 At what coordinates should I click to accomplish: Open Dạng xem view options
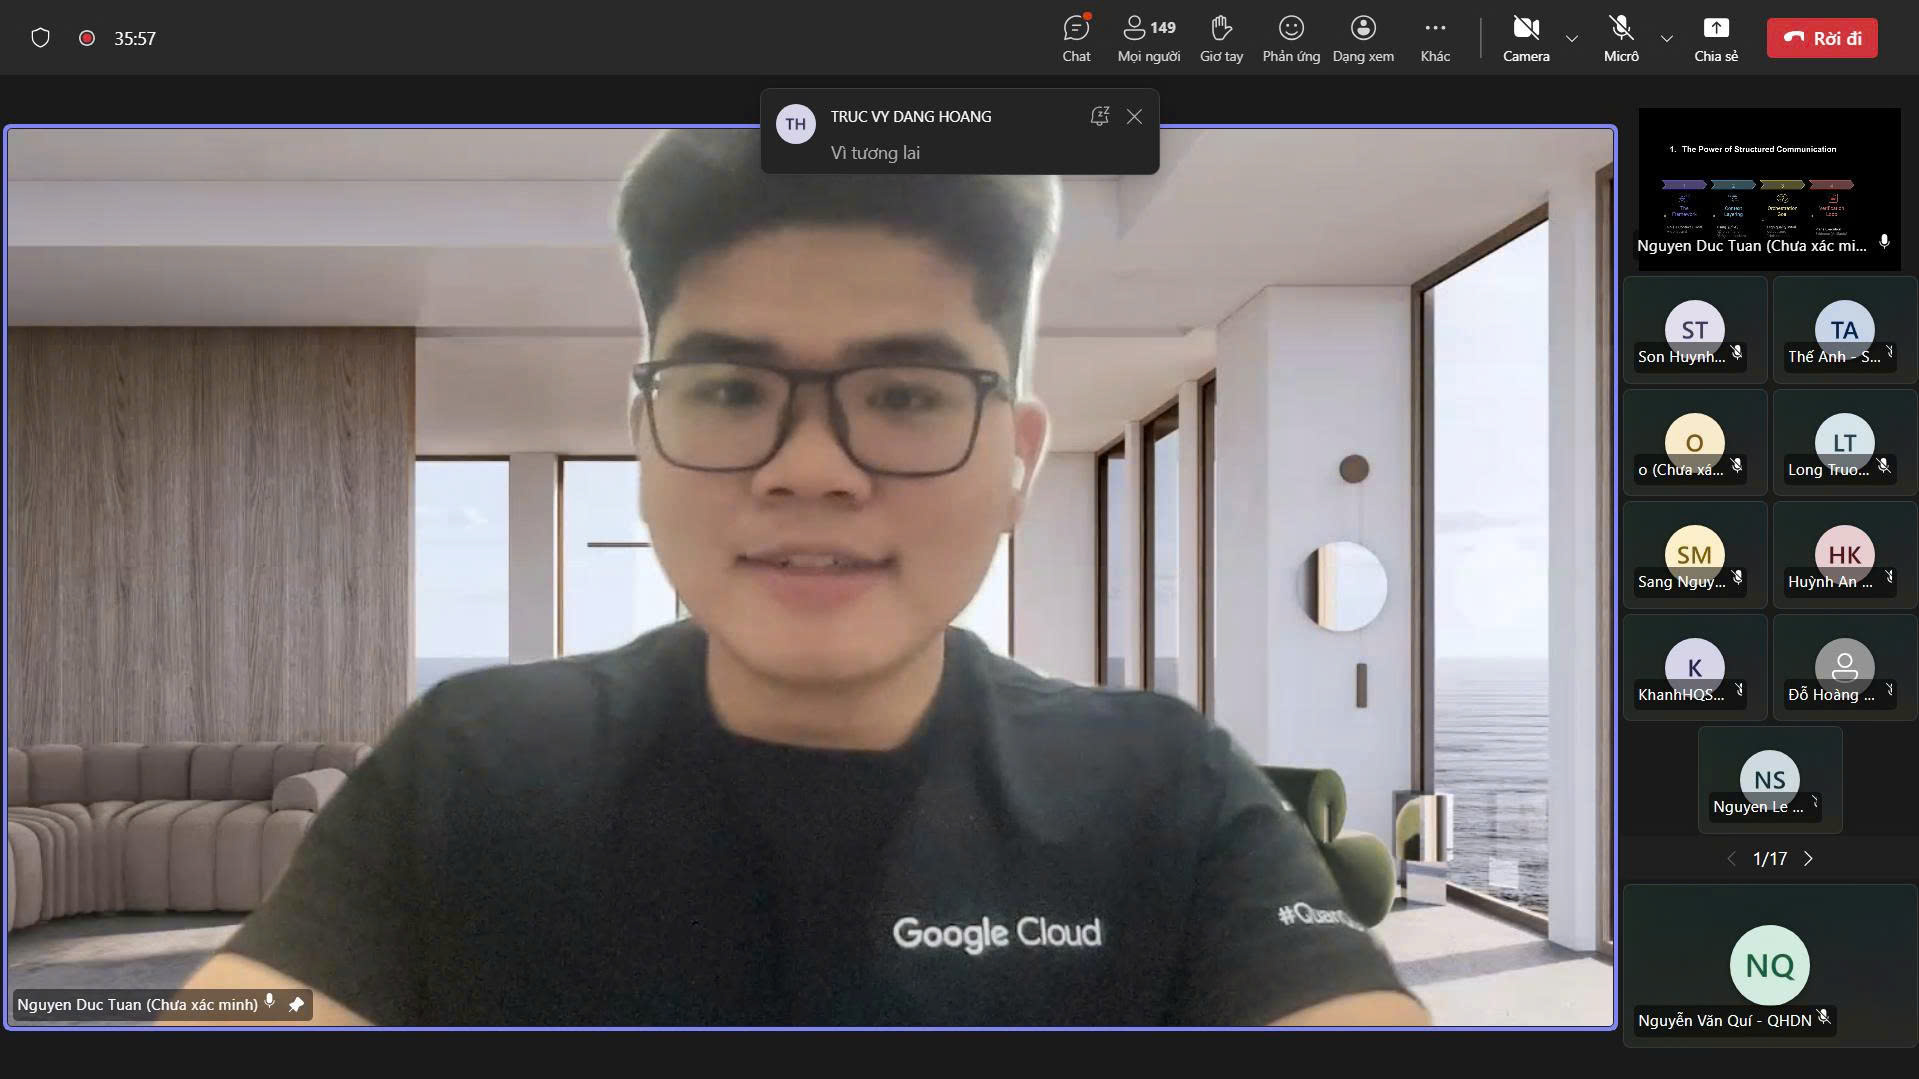(1362, 38)
